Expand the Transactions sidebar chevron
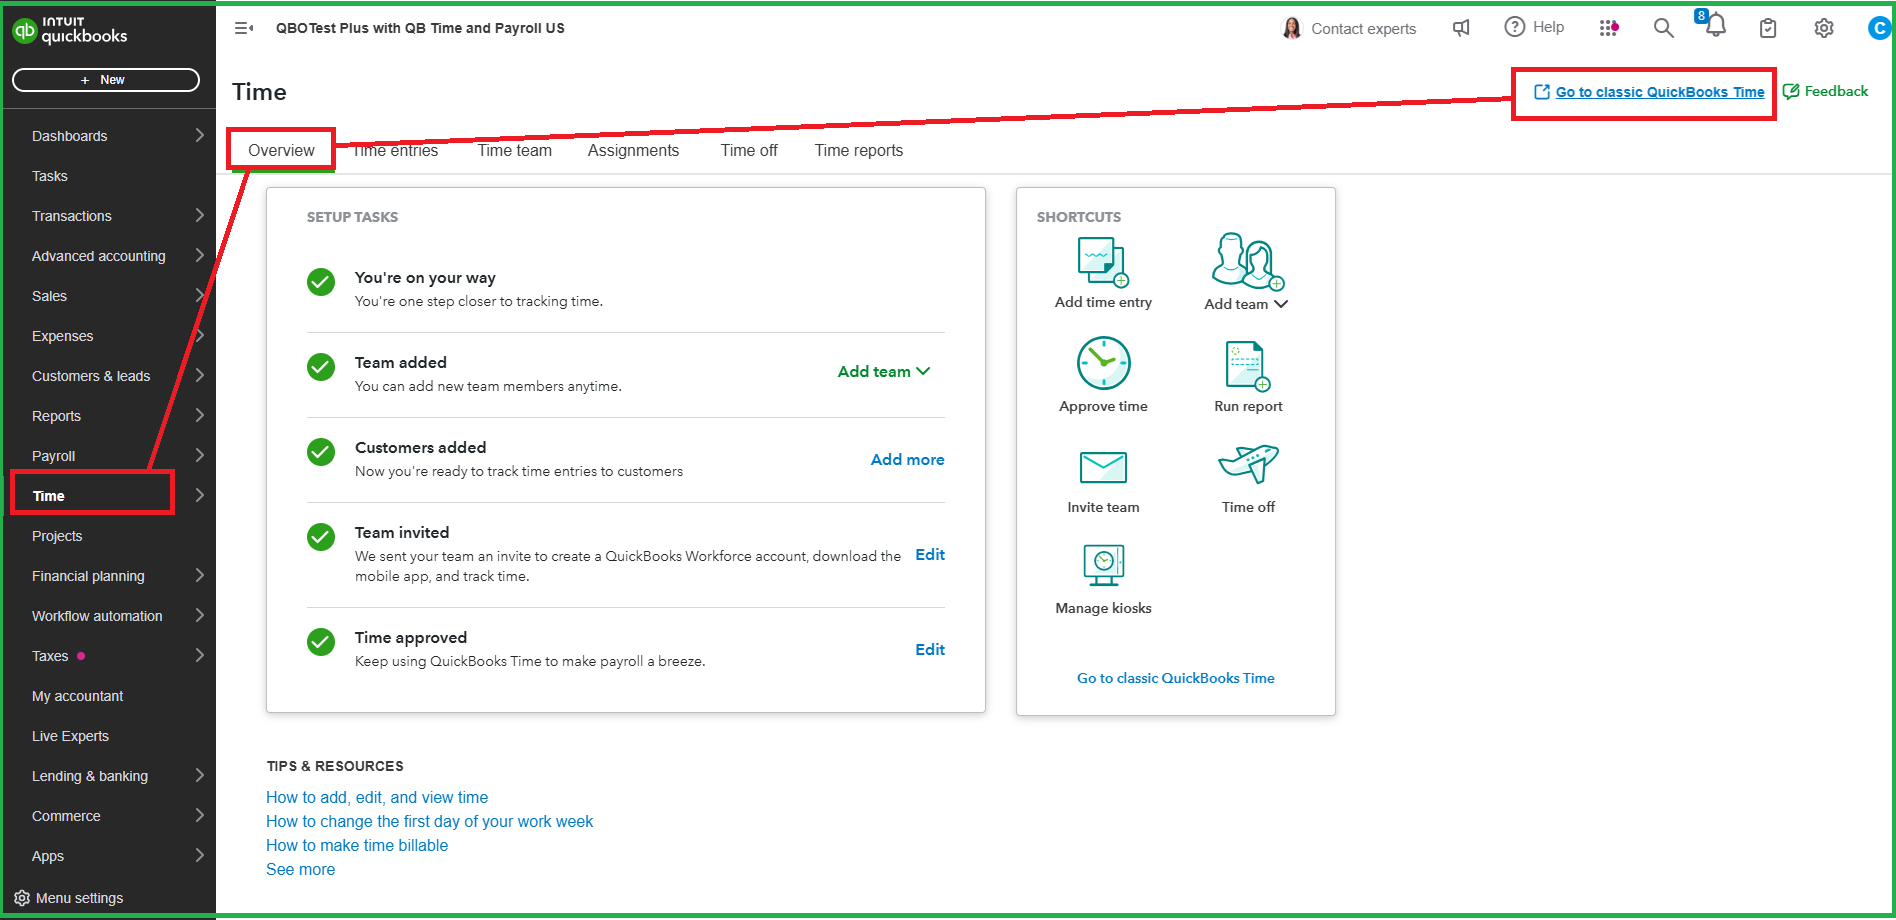Viewport: 1896px width, 920px height. (199, 215)
